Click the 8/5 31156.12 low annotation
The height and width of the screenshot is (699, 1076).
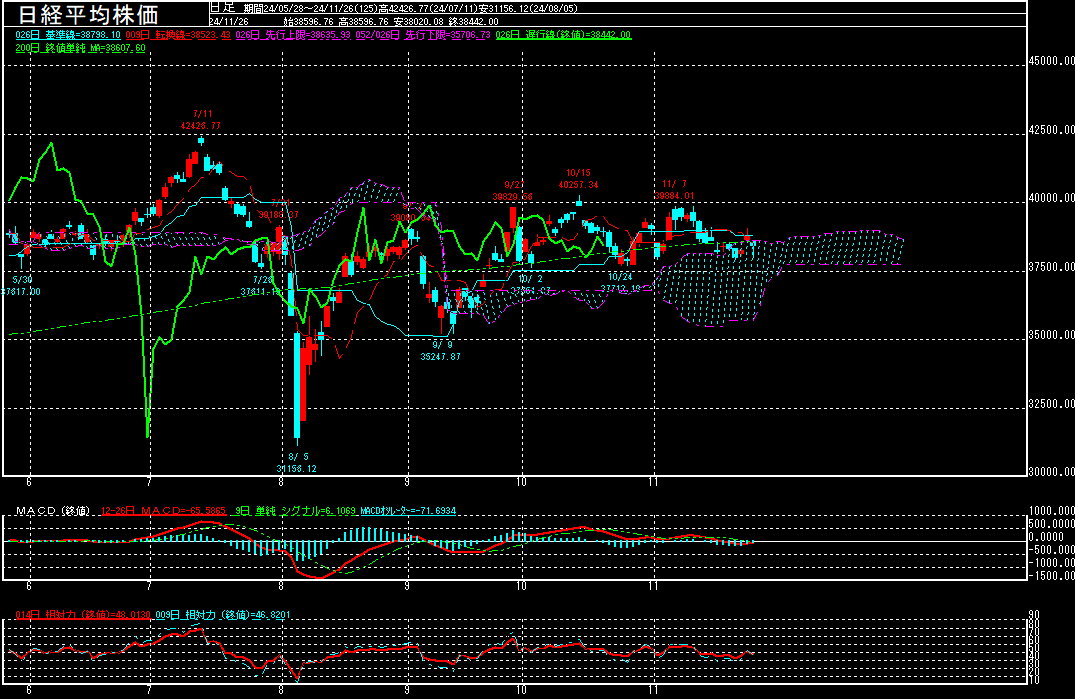pos(297,462)
